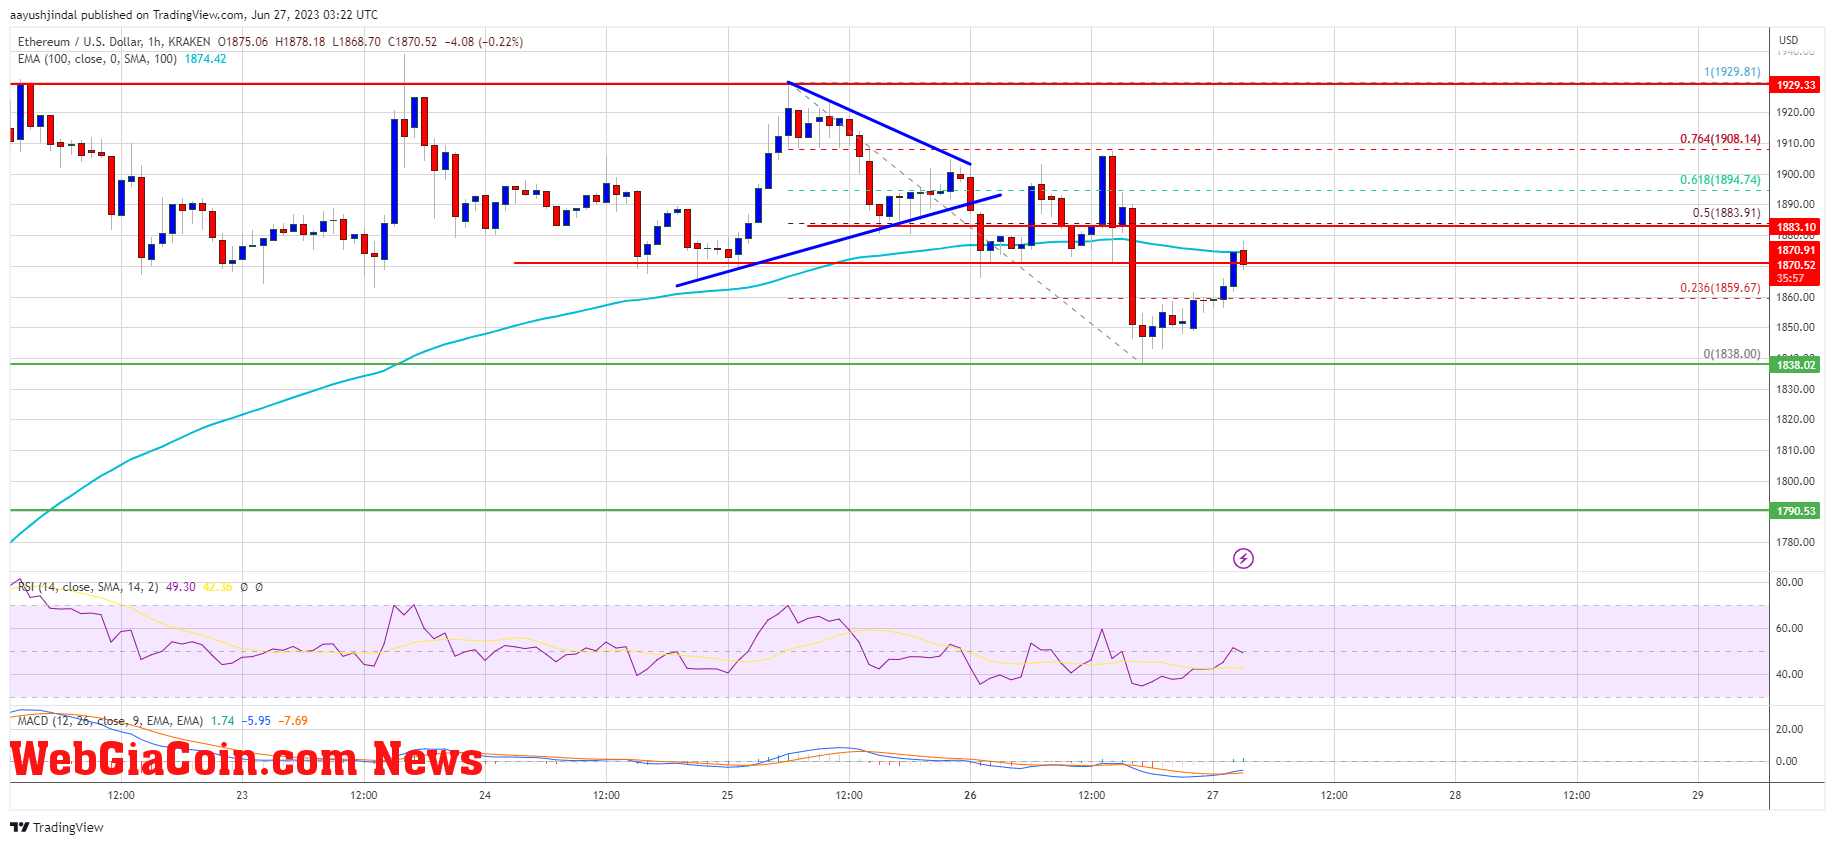Image resolution: width=1835 pixels, height=845 pixels.
Task: Click date 25 on the time axis
Action: (x=727, y=795)
